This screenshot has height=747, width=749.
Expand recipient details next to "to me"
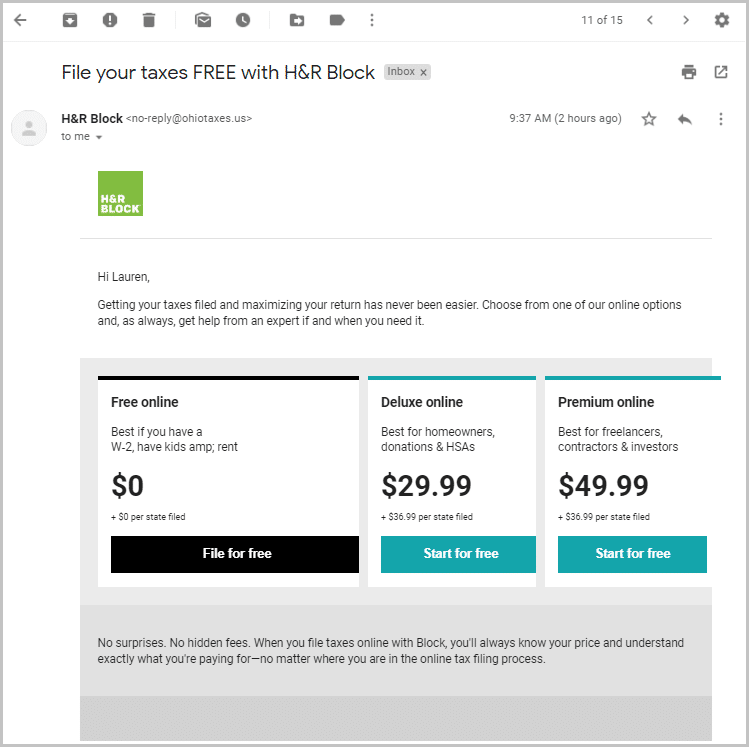click(99, 137)
